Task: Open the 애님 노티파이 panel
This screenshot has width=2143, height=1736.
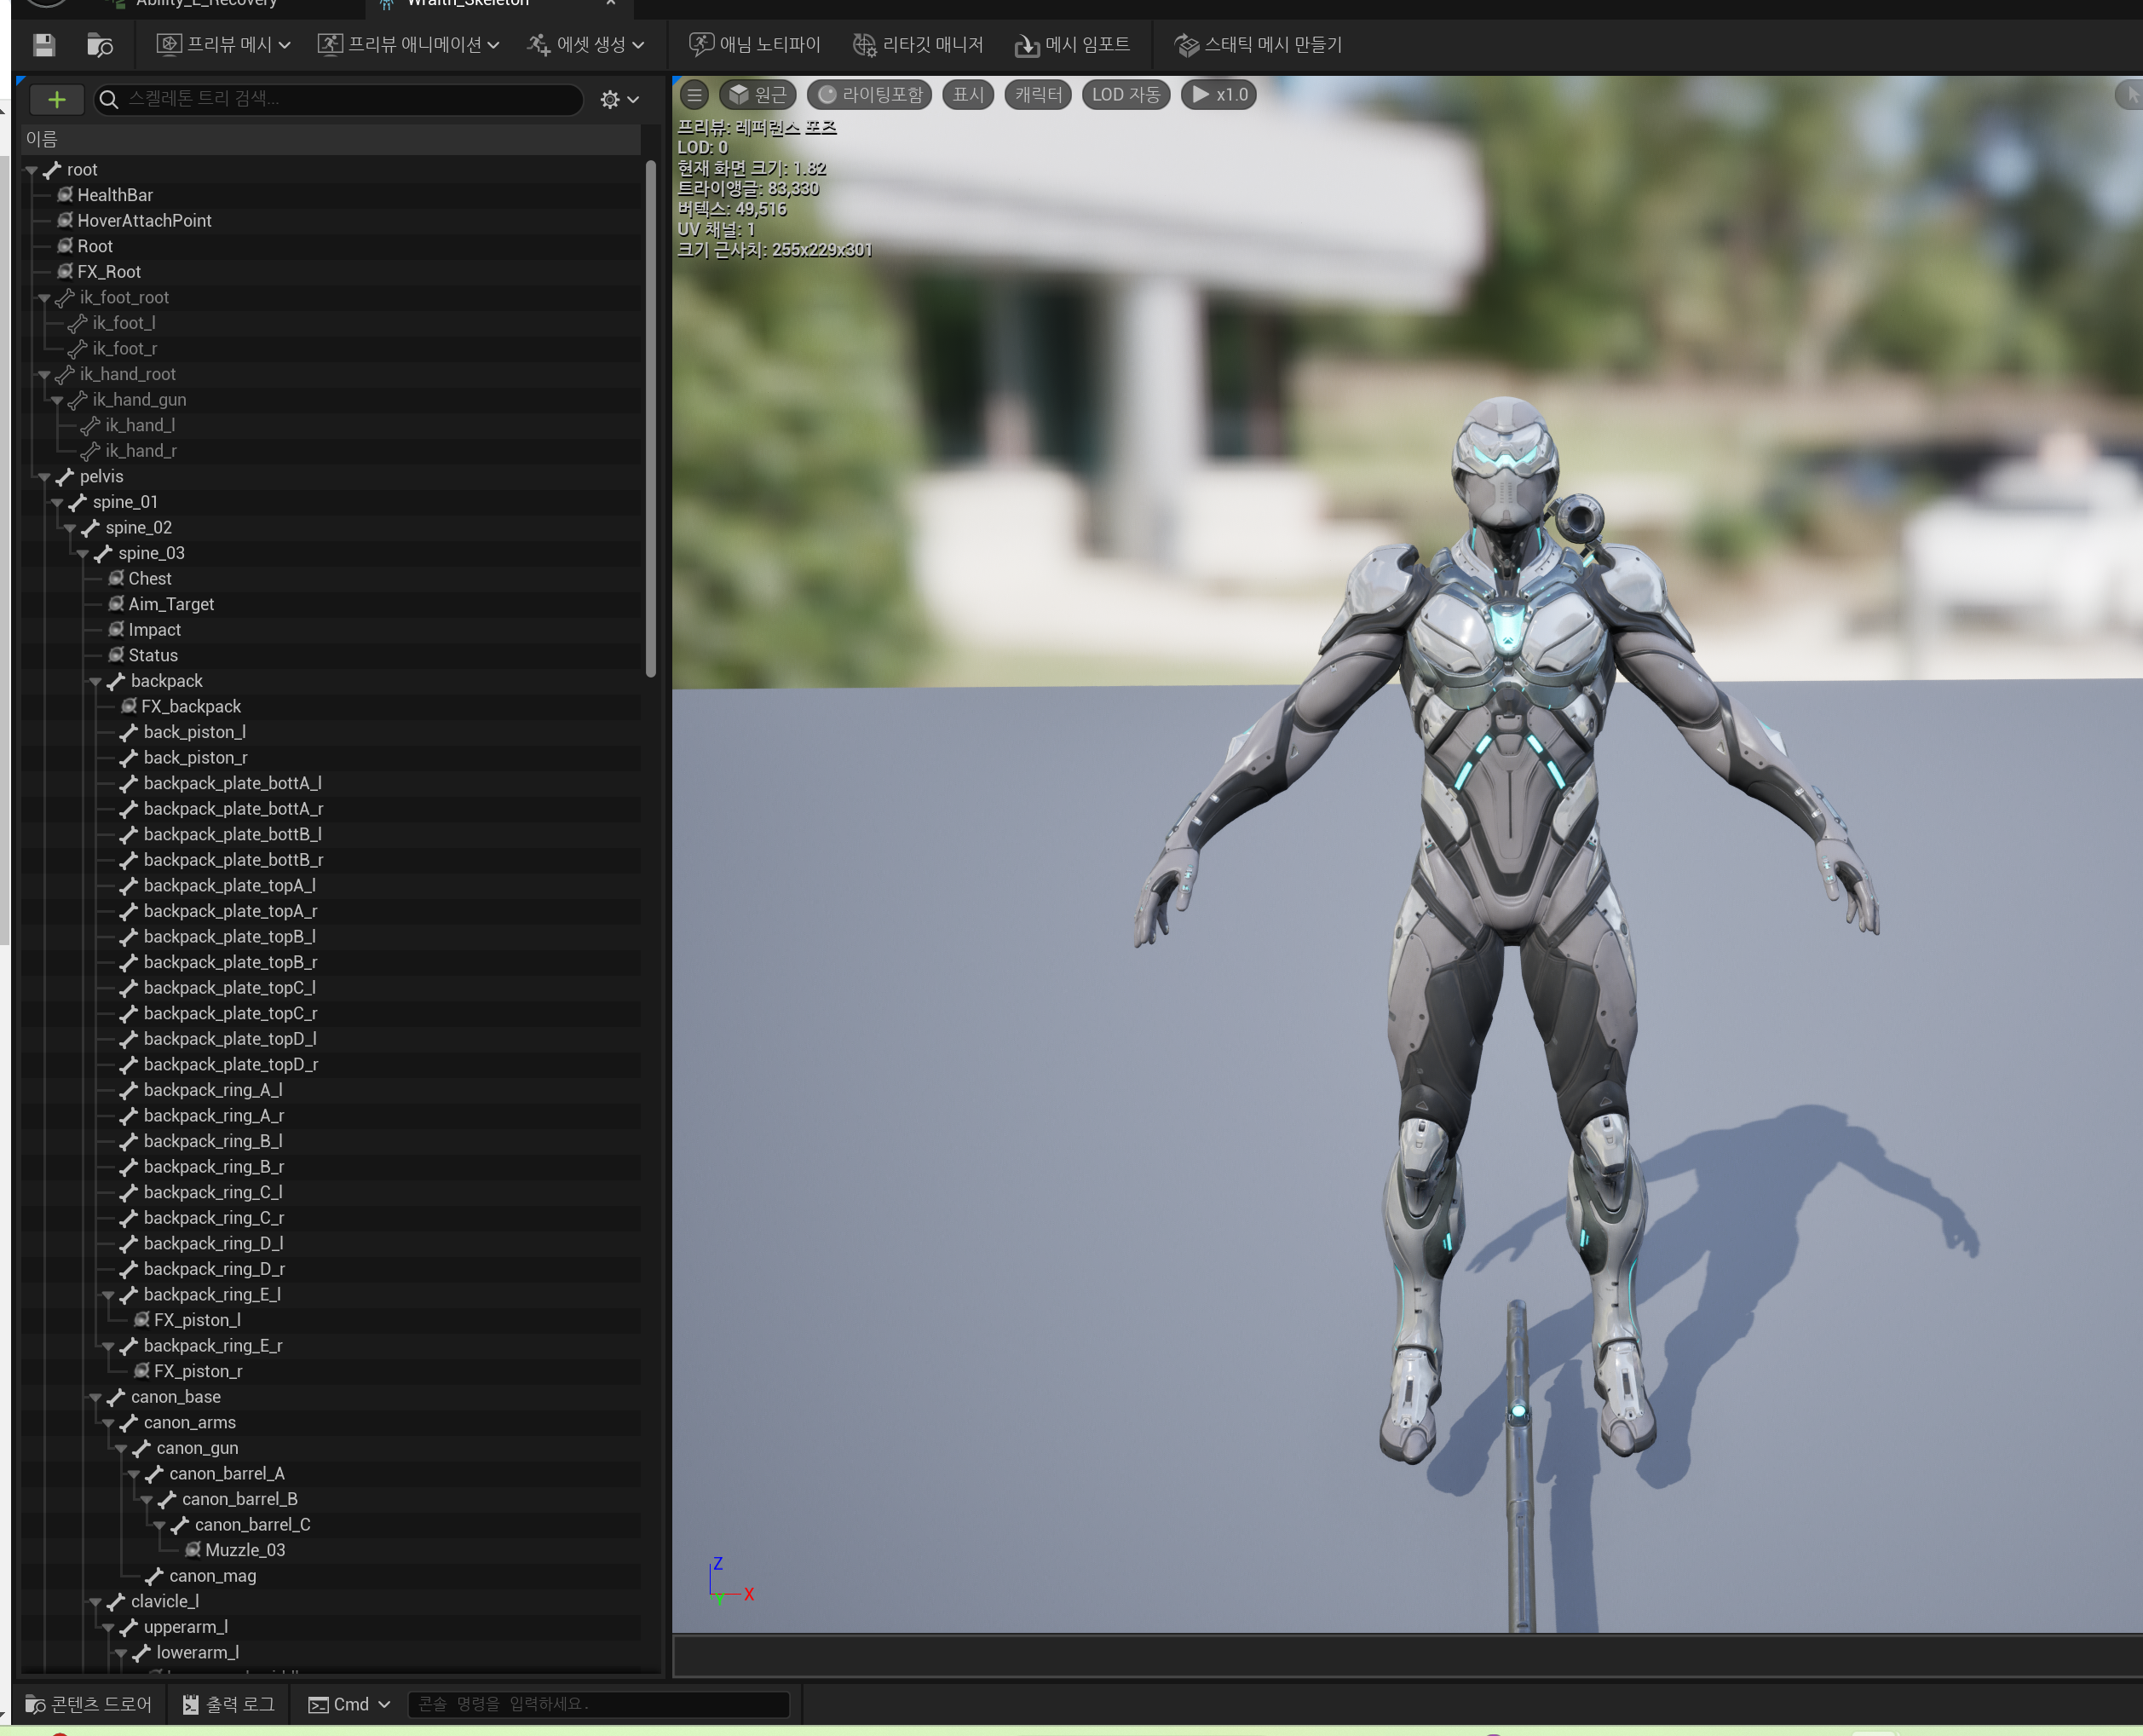Action: coord(755,45)
